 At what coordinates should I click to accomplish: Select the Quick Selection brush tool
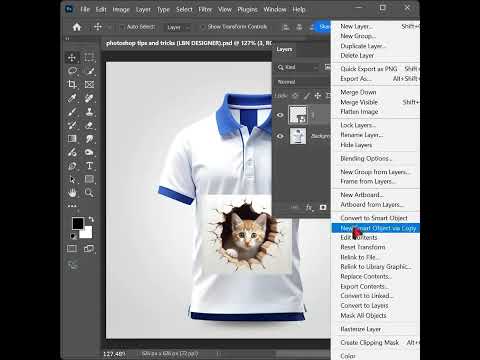point(89,71)
